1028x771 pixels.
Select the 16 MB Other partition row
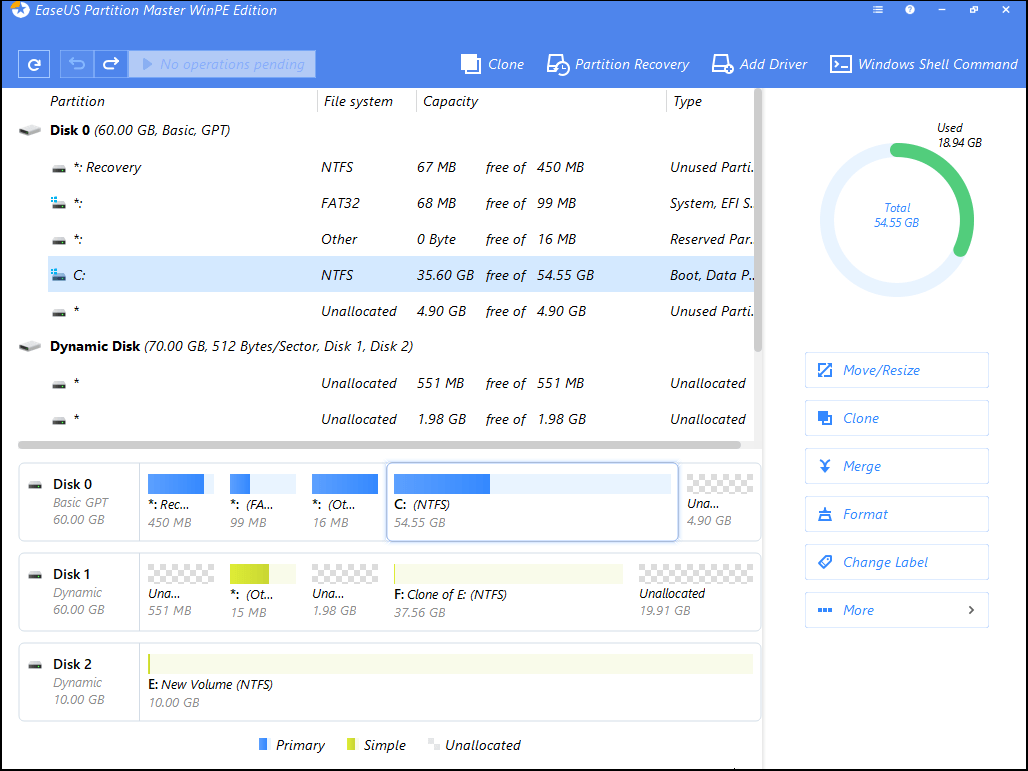coord(401,239)
